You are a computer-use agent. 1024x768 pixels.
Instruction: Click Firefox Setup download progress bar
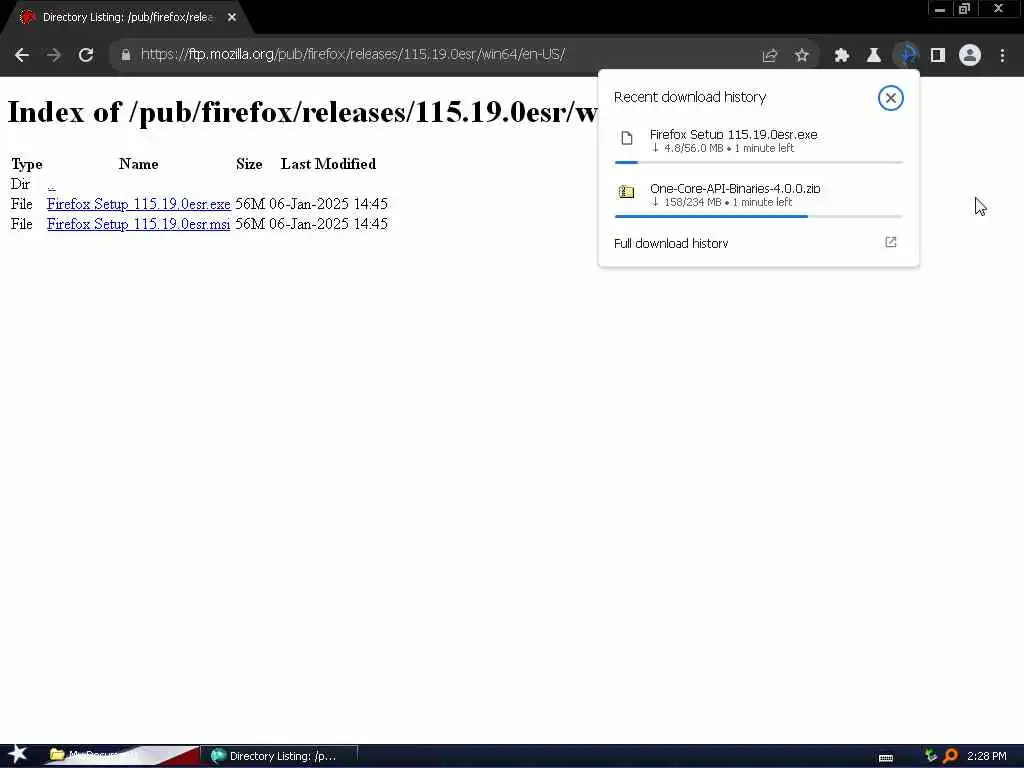point(759,162)
